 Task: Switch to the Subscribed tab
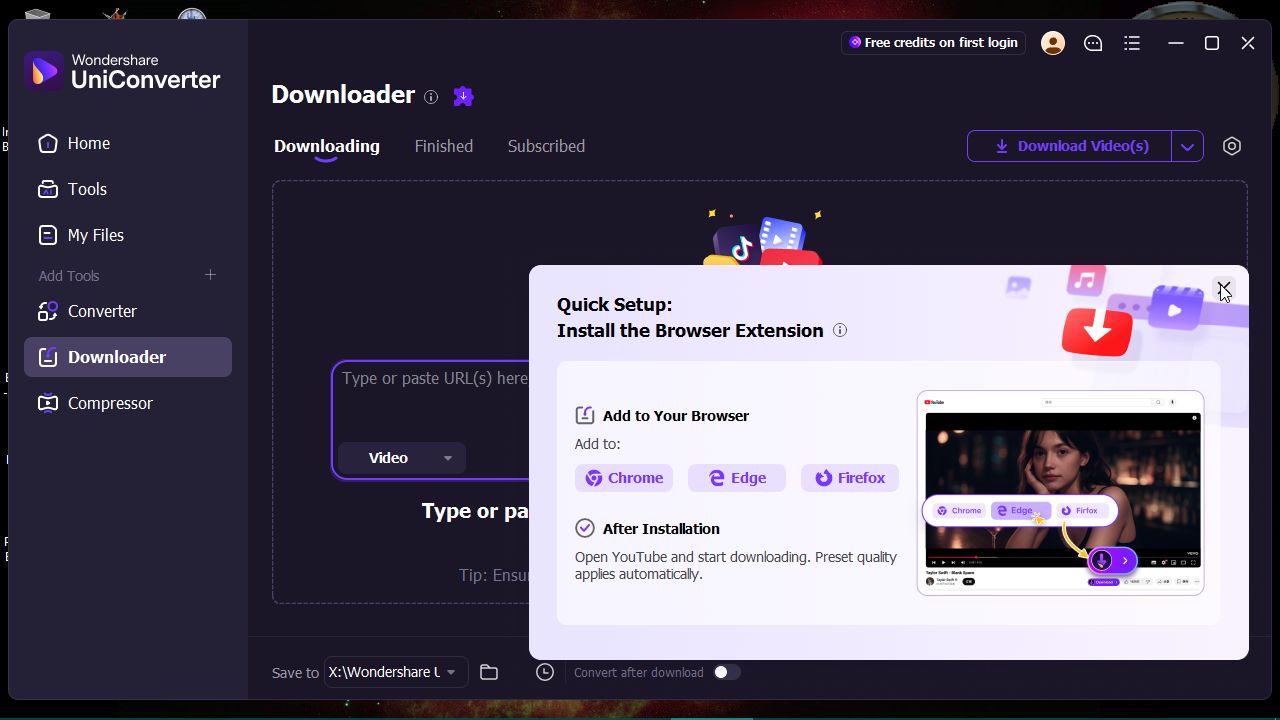546,146
